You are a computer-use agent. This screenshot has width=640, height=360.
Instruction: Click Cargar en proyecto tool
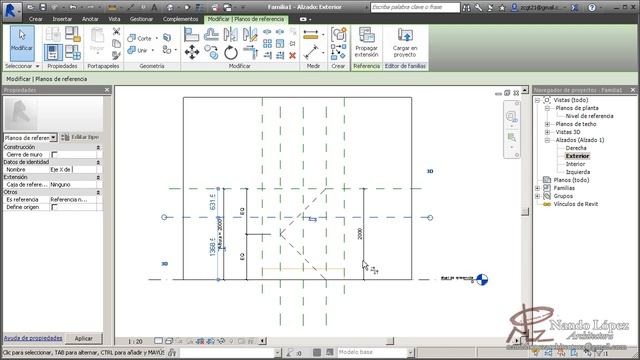(405, 43)
